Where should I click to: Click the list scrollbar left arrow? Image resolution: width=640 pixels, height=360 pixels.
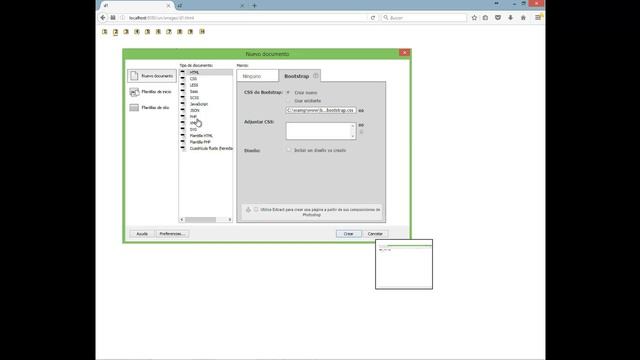coord(182,220)
